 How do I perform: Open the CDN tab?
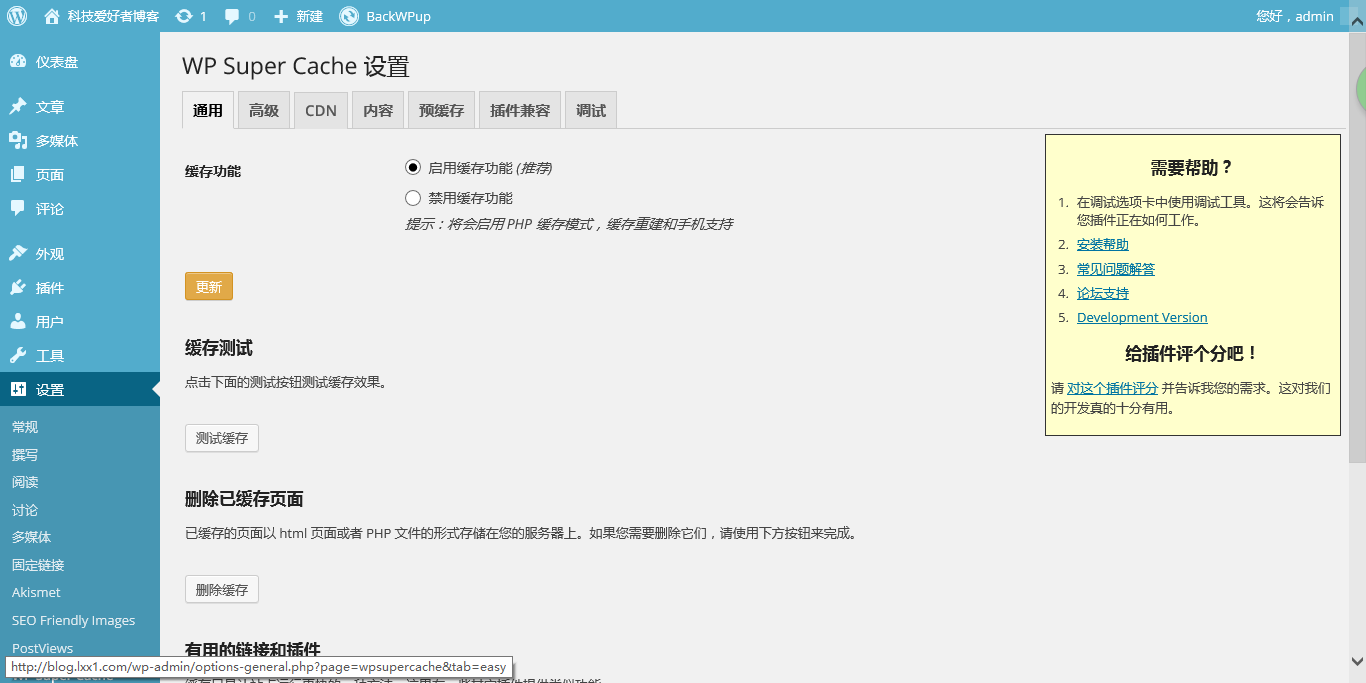coord(321,110)
